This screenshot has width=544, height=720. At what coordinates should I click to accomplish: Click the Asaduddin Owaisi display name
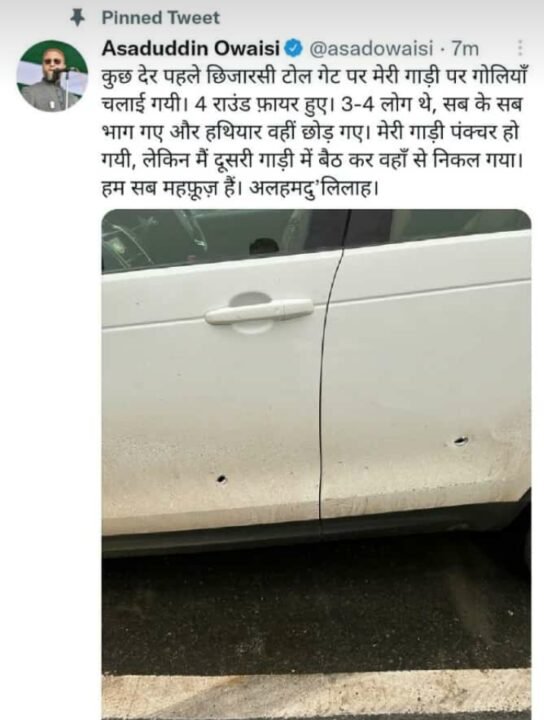(x=191, y=48)
